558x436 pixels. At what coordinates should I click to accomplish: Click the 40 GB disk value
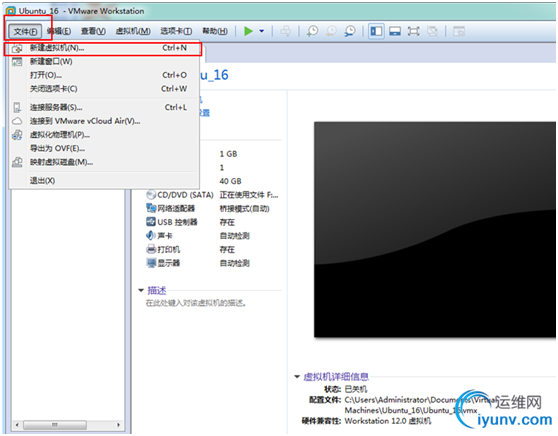230,181
